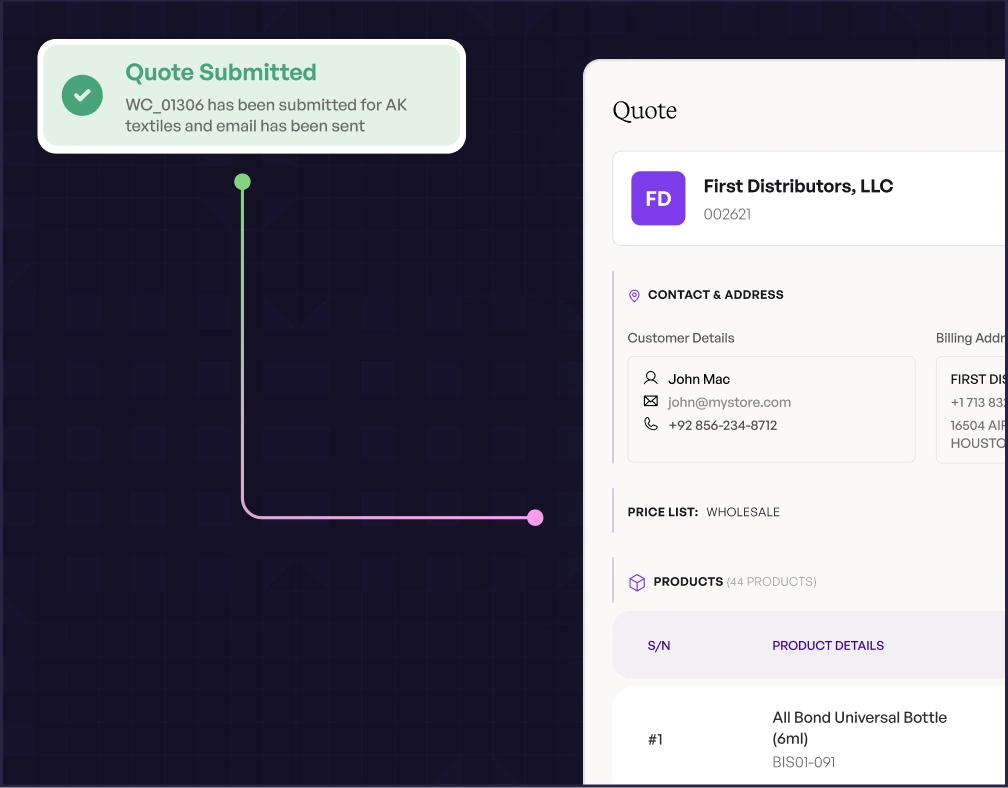This screenshot has width=1008, height=788.
Task: Click the +92 856-234-8712 phone number
Action: click(x=722, y=425)
